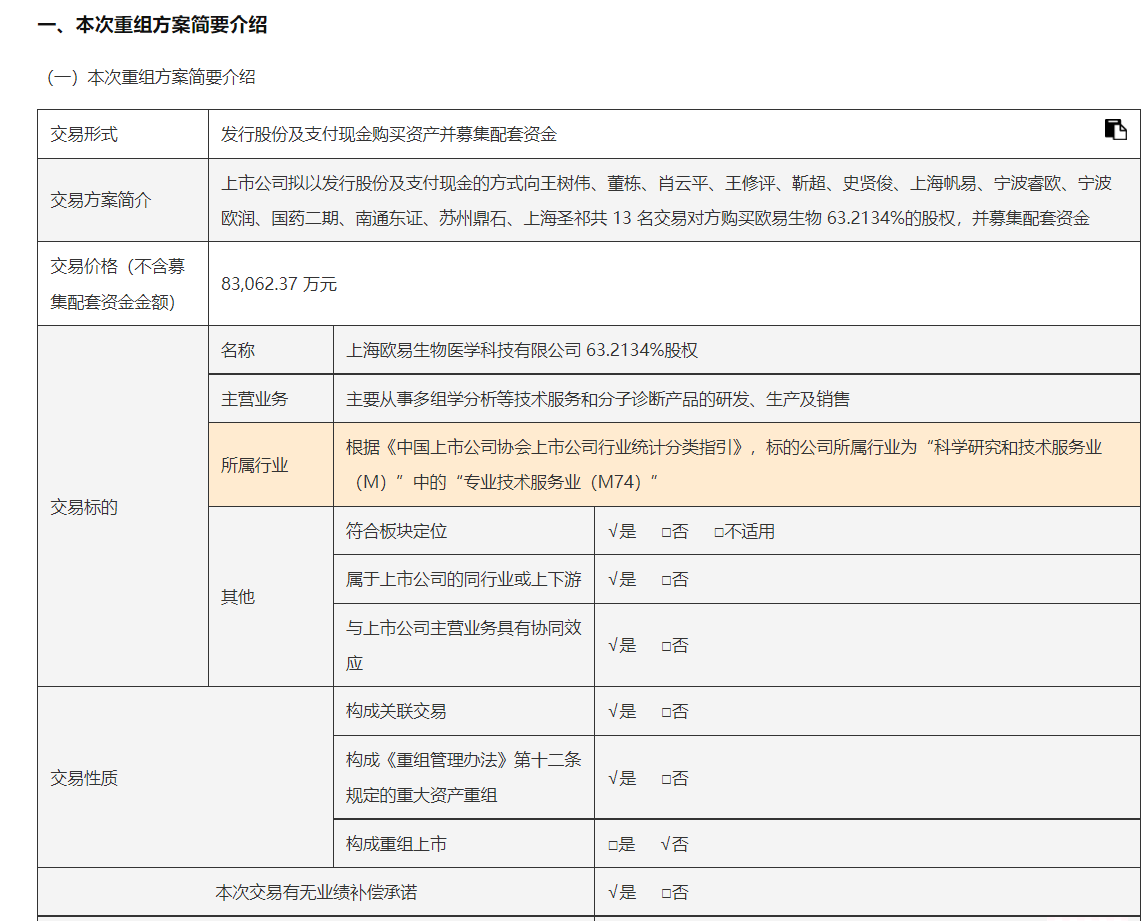Check 是 for 属于上市公司的同行业或上下游
The width and height of the screenshot is (1146, 921).
click(x=622, y=580)
